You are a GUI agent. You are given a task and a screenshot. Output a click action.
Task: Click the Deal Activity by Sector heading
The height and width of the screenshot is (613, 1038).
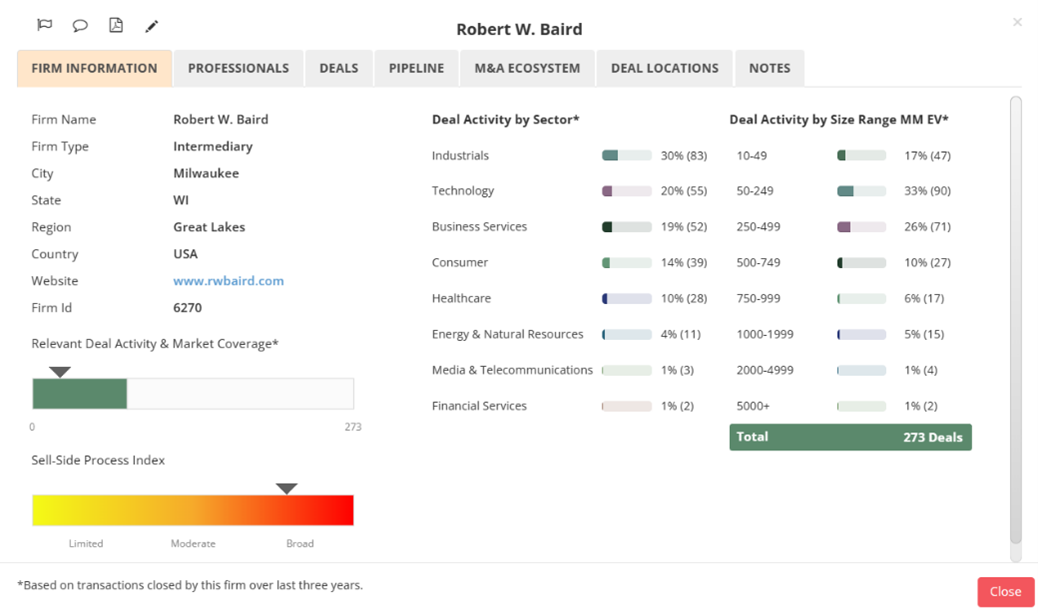(x=505, y=120)
